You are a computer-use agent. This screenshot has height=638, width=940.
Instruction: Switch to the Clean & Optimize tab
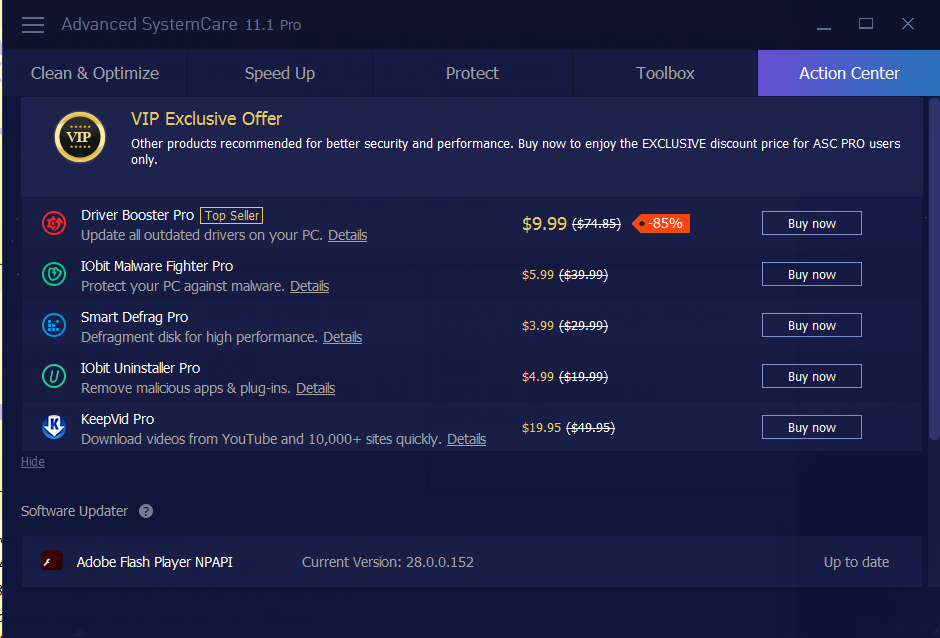[95, 73]
